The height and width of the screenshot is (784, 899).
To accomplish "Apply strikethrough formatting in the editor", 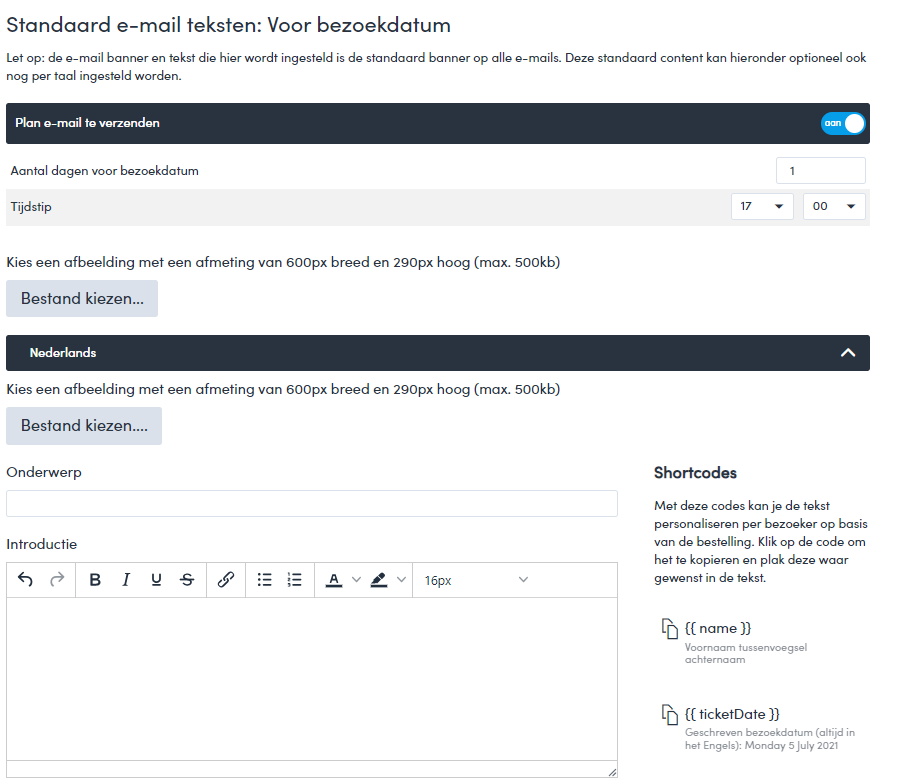I will [187, 580].
